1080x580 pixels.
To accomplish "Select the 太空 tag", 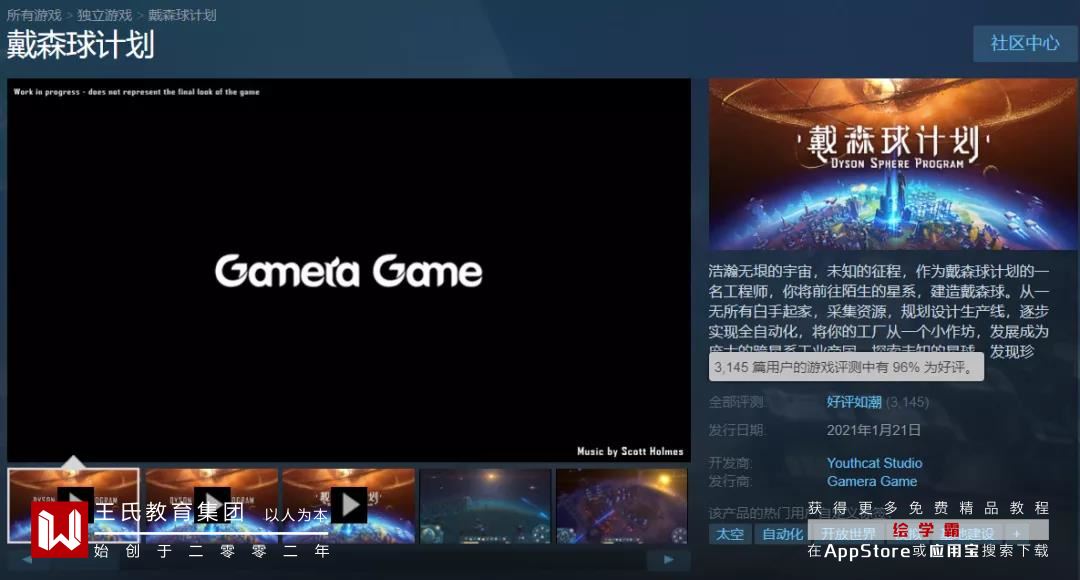I will [729, 534].
